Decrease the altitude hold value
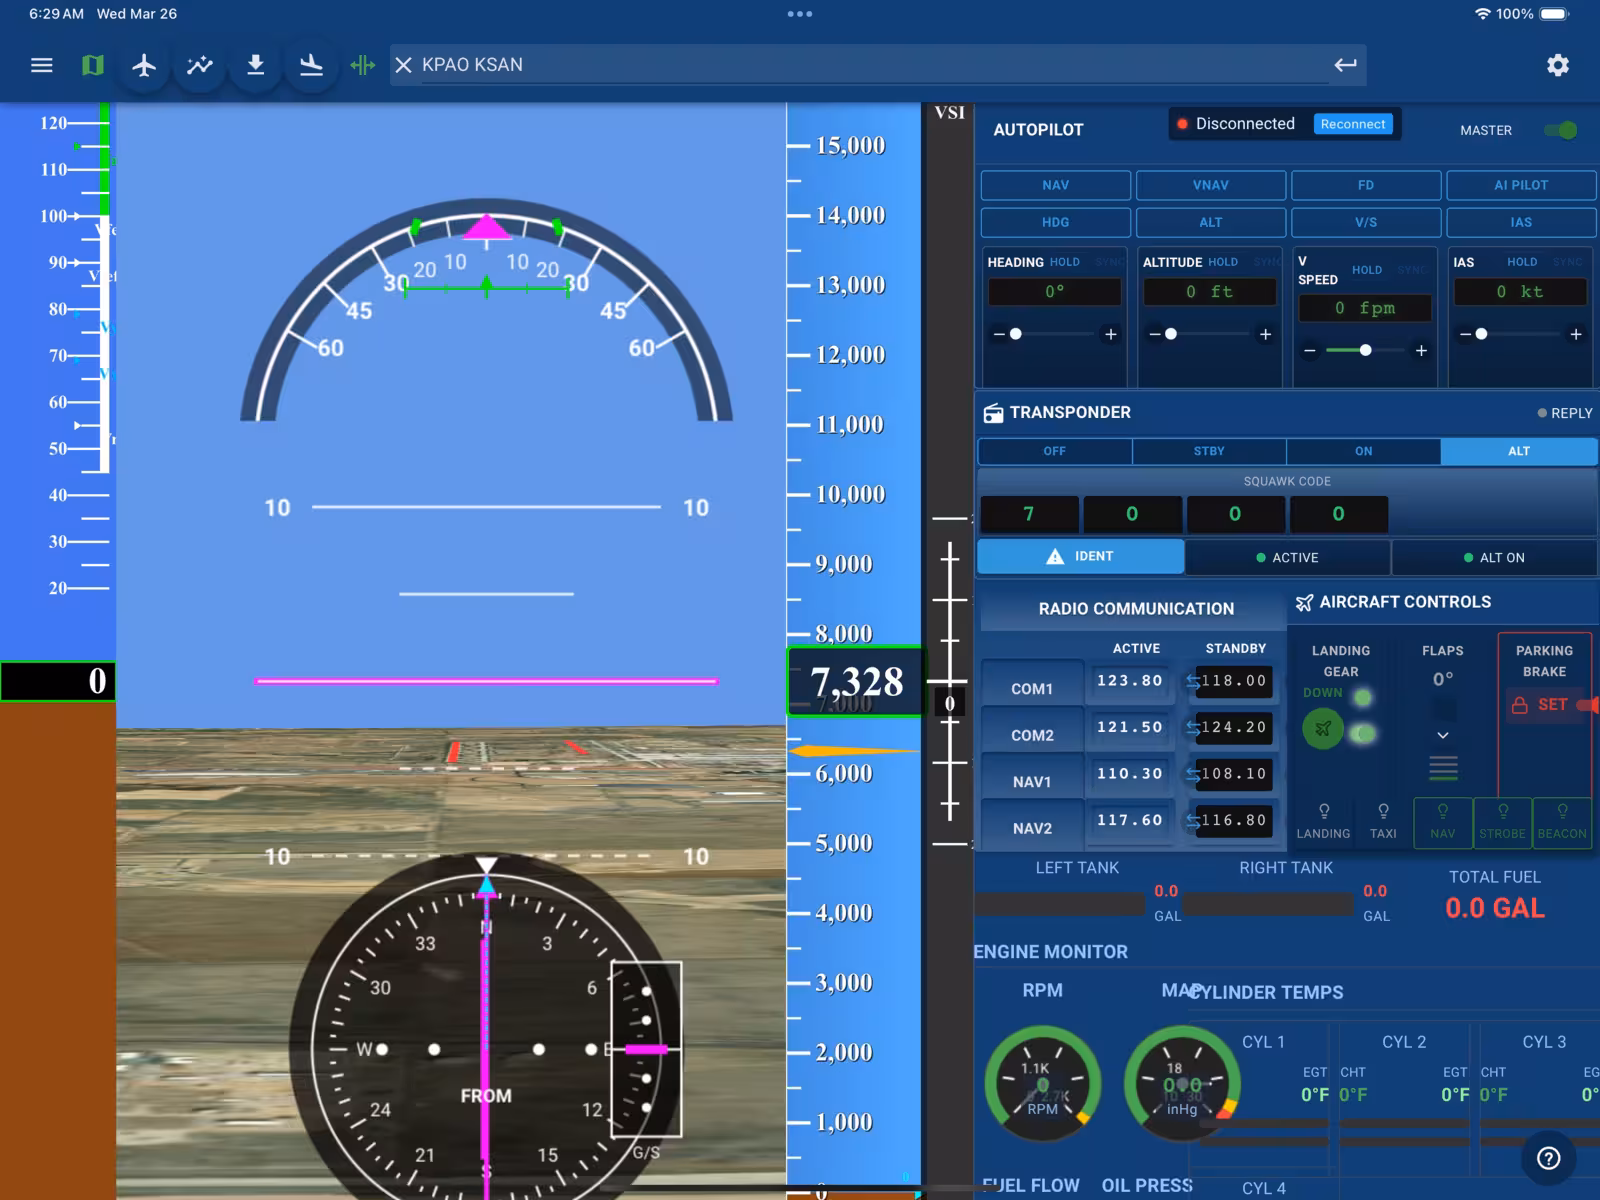This screenshot has width=1600, height=1200. coord(1154,334)
